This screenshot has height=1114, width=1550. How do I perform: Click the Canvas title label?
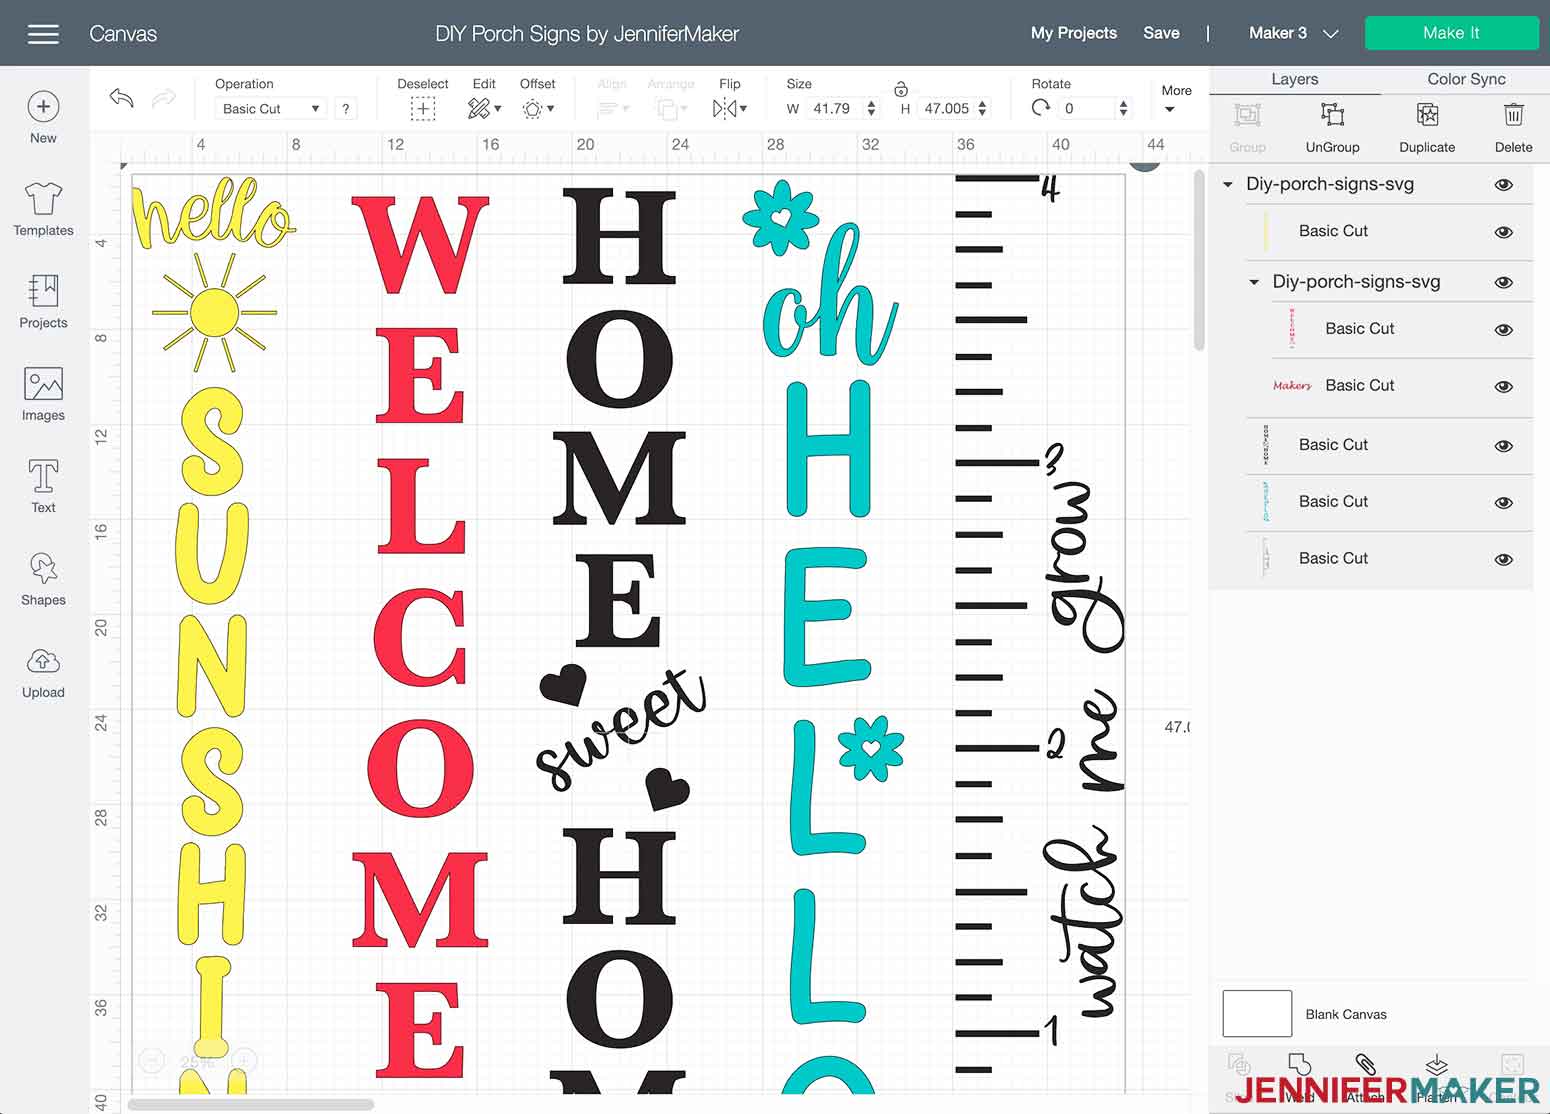click(123, 33)
